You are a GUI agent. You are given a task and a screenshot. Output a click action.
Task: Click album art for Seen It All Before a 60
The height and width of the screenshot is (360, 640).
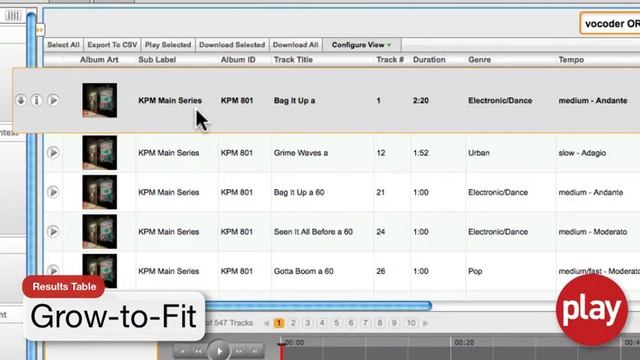(x=100, y=231)
